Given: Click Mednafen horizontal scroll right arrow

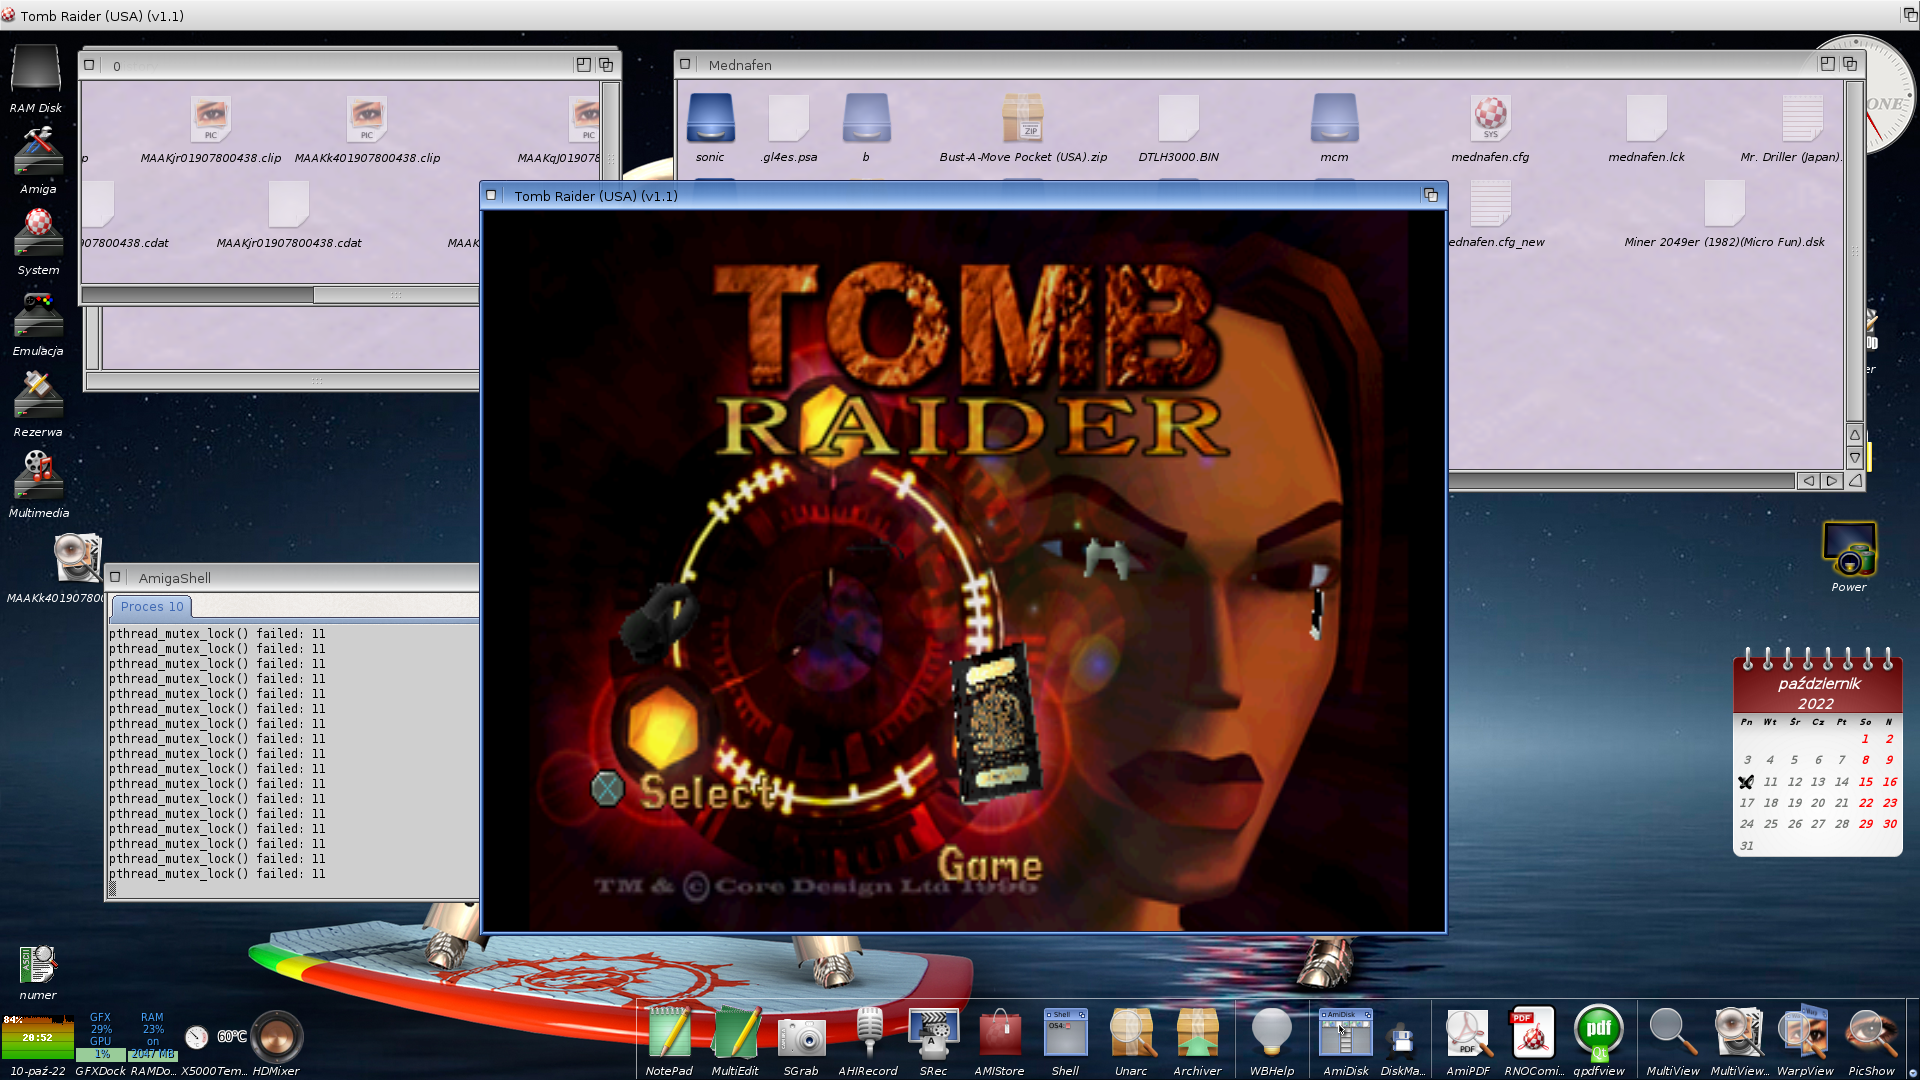Looking at the screenshot, I should 1831,481.
